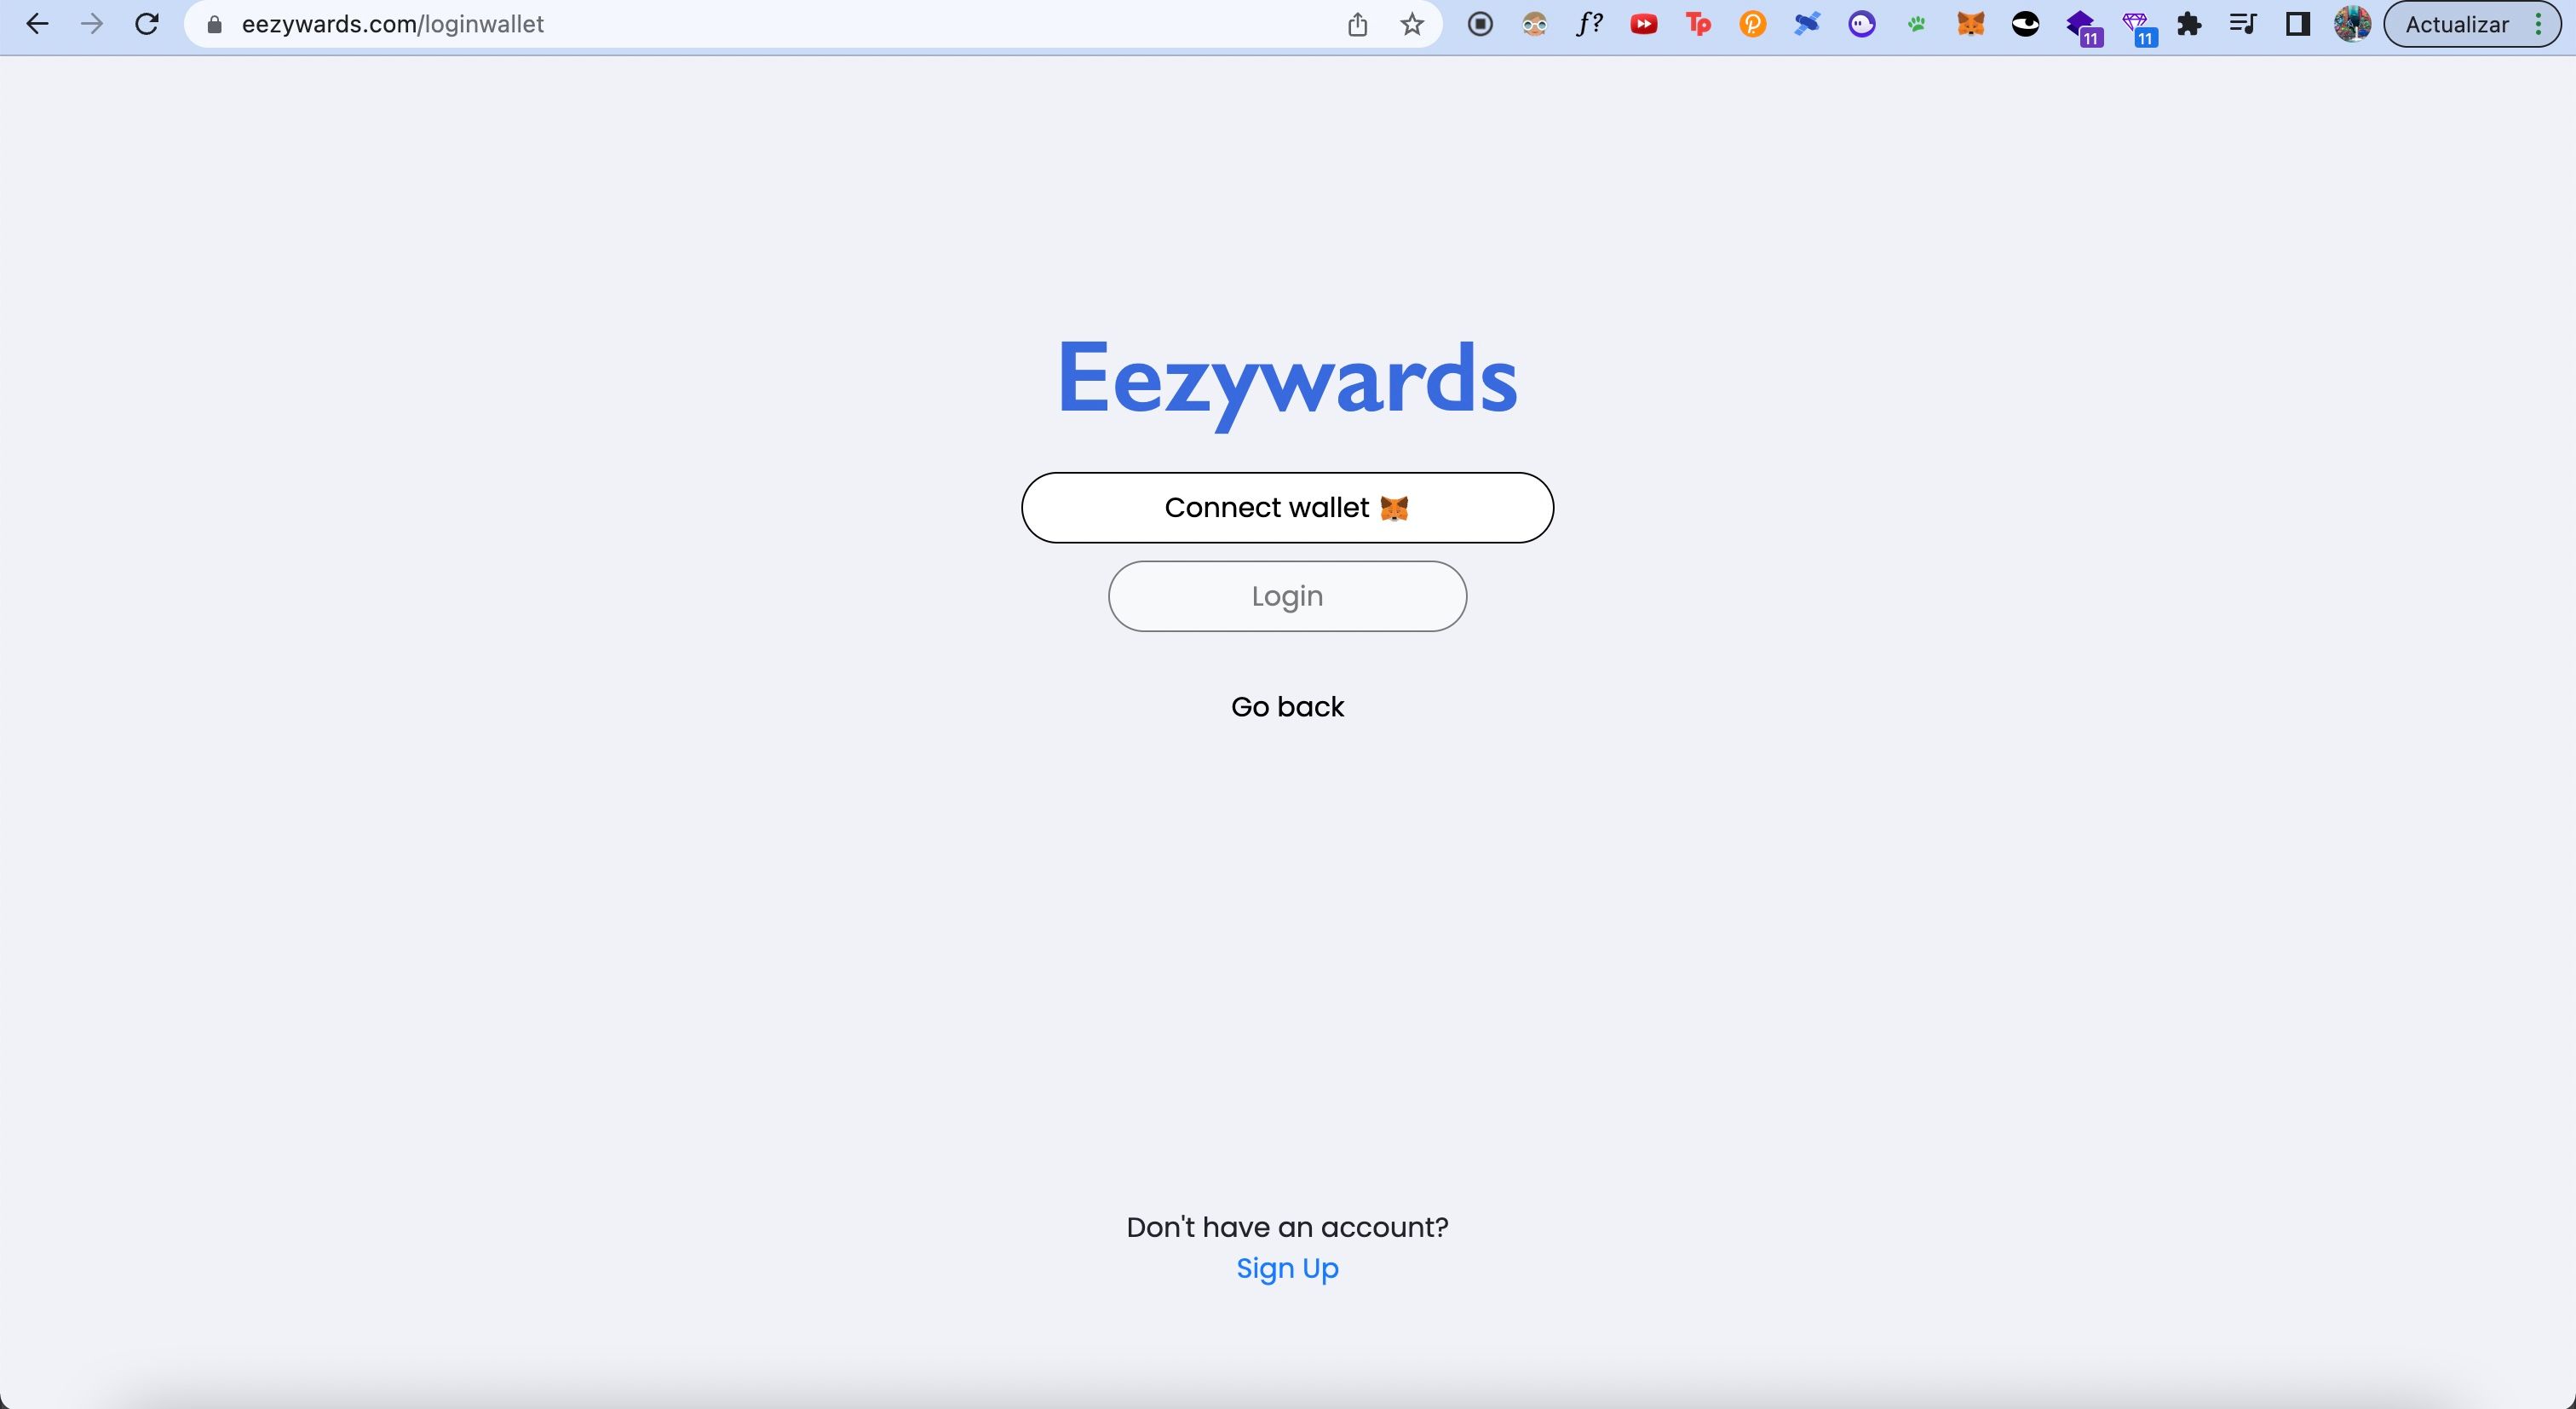Click the Sign Up link

coord(1287,1268)
